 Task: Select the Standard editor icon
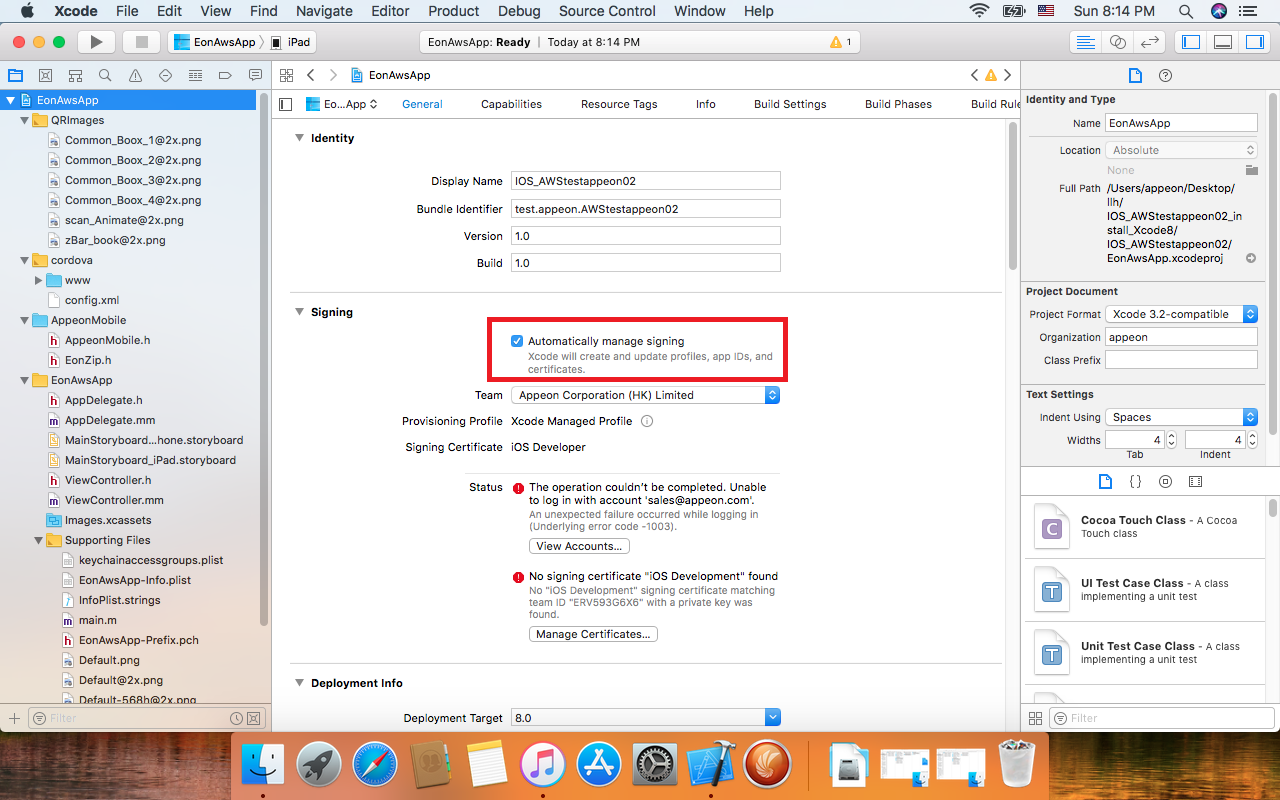[x=1085, y=42]
